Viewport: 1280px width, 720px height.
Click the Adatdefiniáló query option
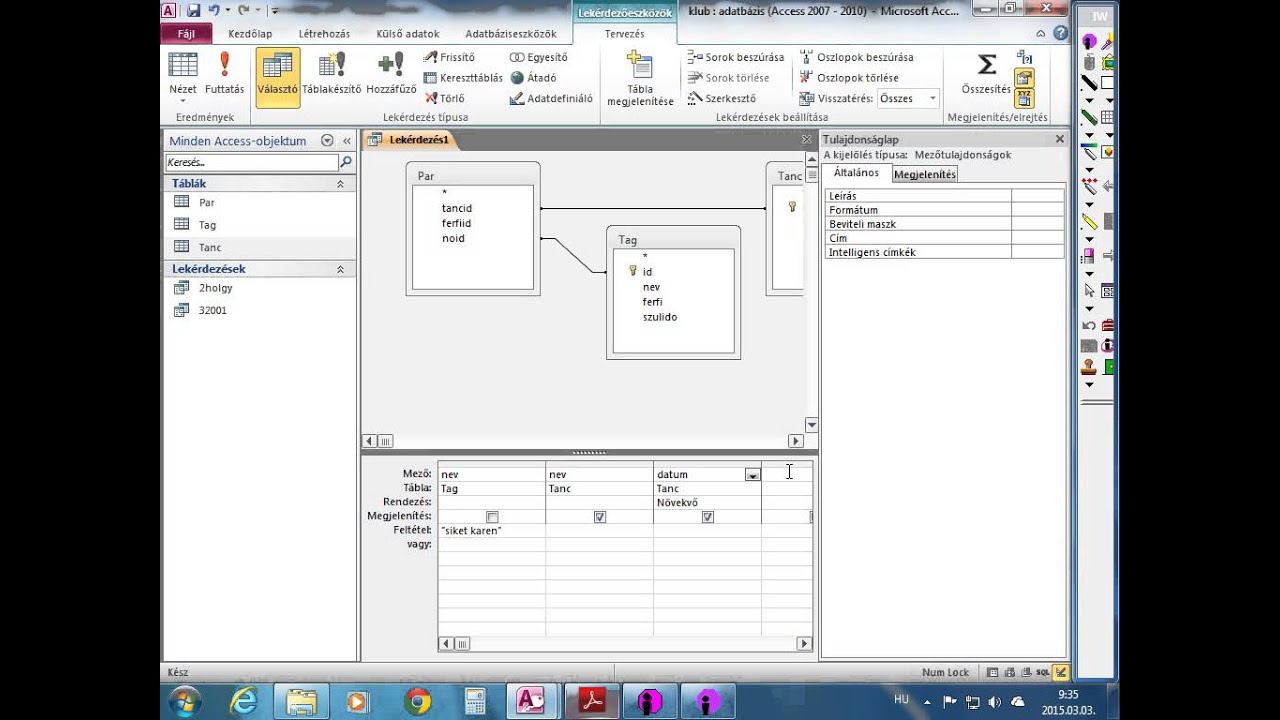pyautogui.click(x=551, y=99)
